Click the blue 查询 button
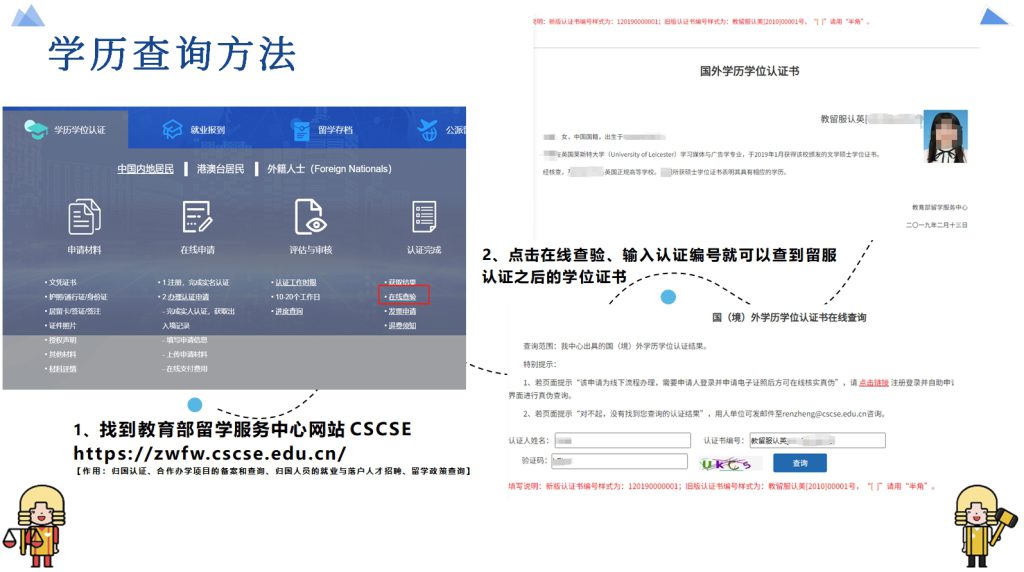This screenshot has width=1024, height=572. (799, 463)
